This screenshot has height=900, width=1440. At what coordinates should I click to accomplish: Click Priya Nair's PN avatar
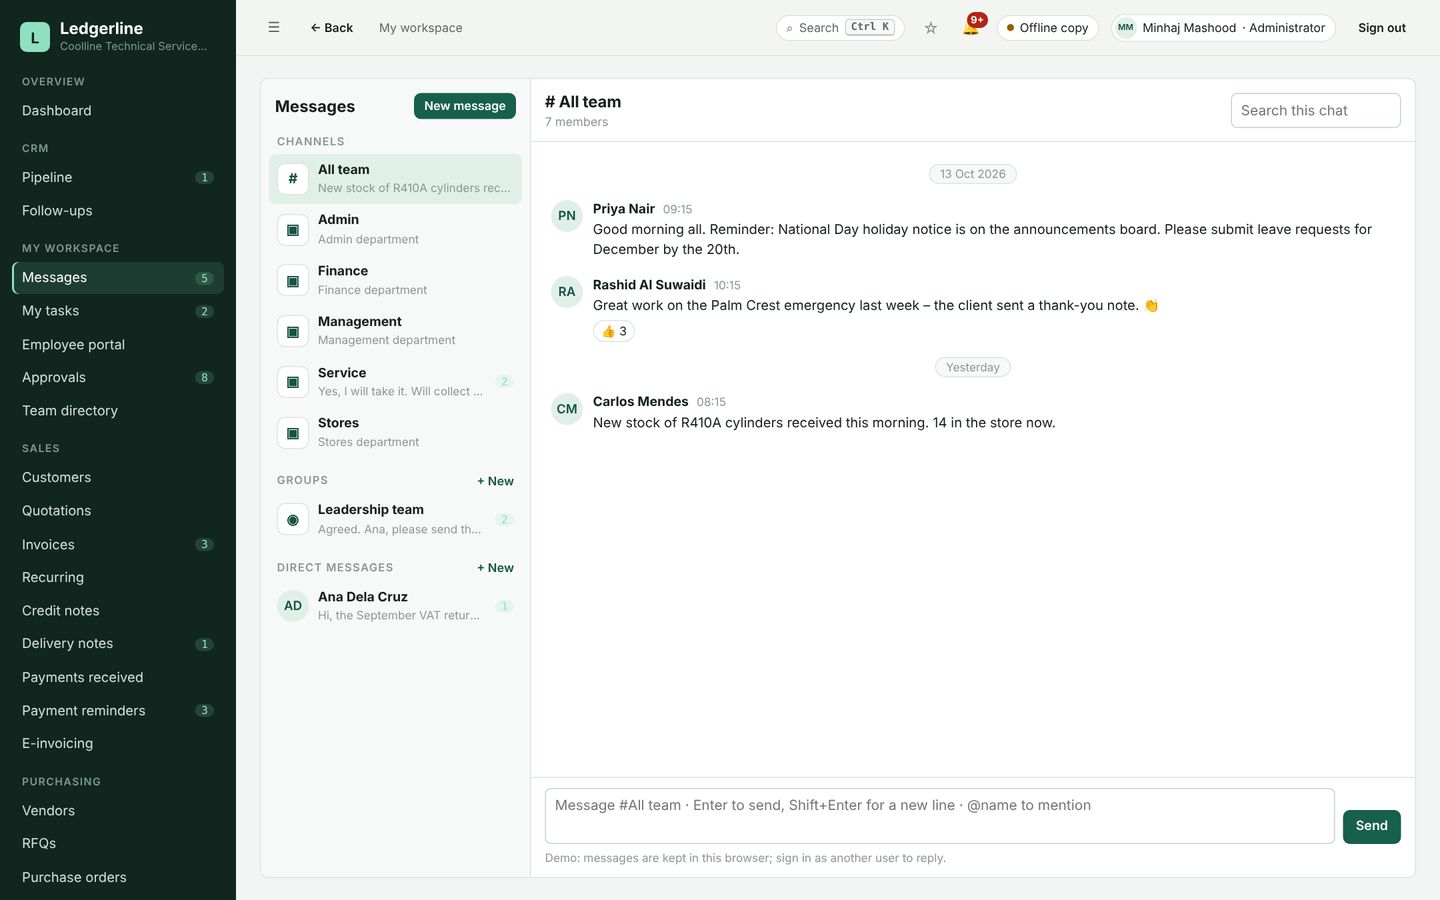click(x=567, y=216)
